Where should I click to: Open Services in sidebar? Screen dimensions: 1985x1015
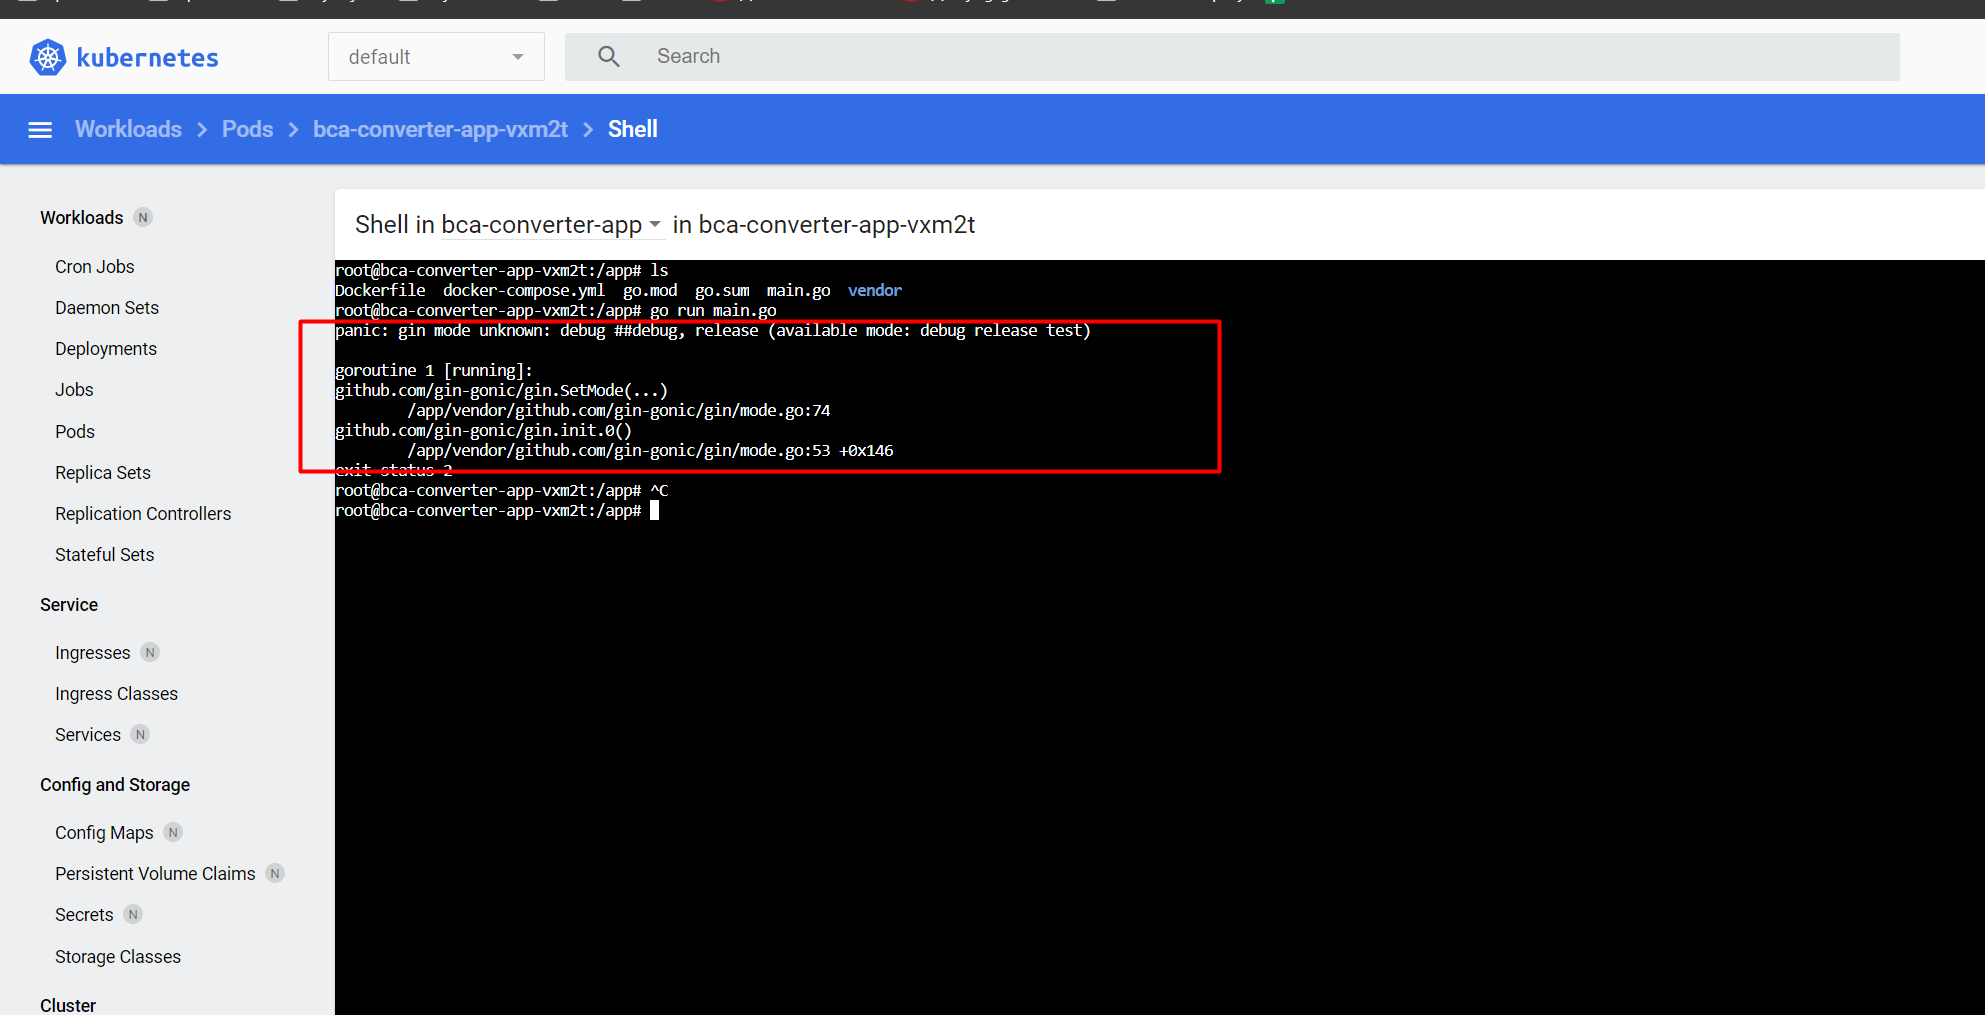tap(88, 735)
